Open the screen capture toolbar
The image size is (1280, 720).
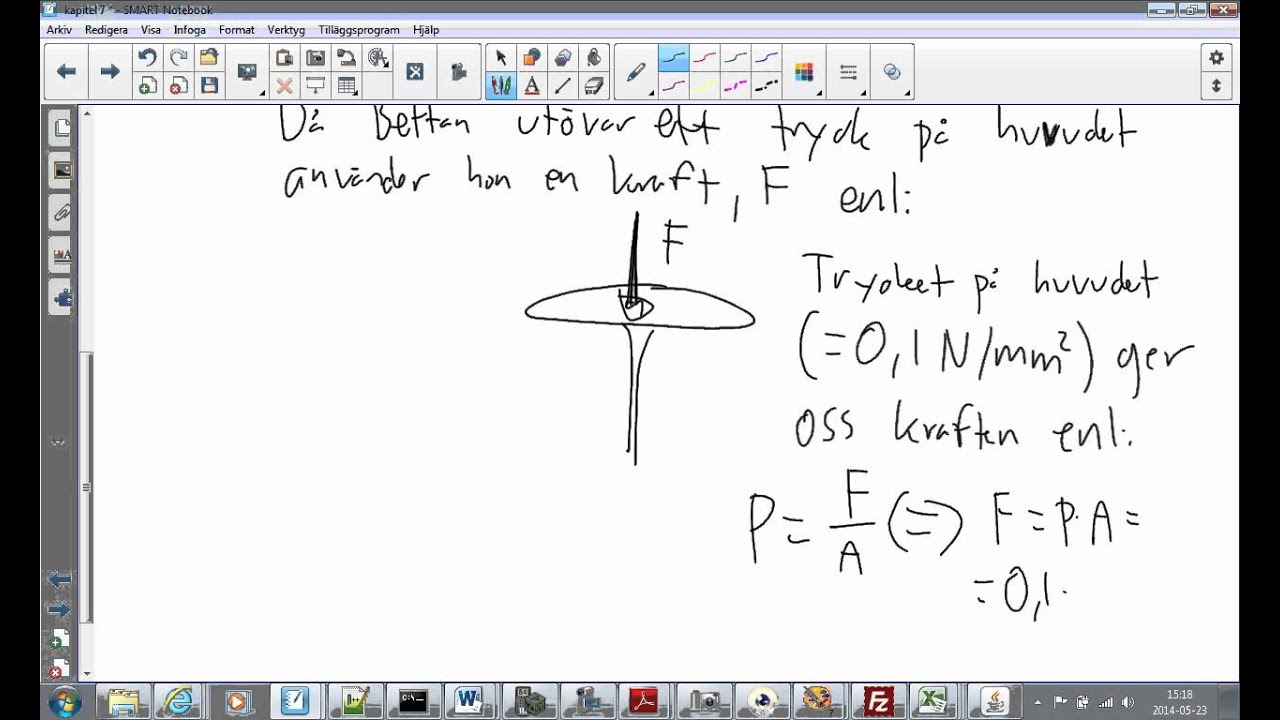(x=315, y=58)
